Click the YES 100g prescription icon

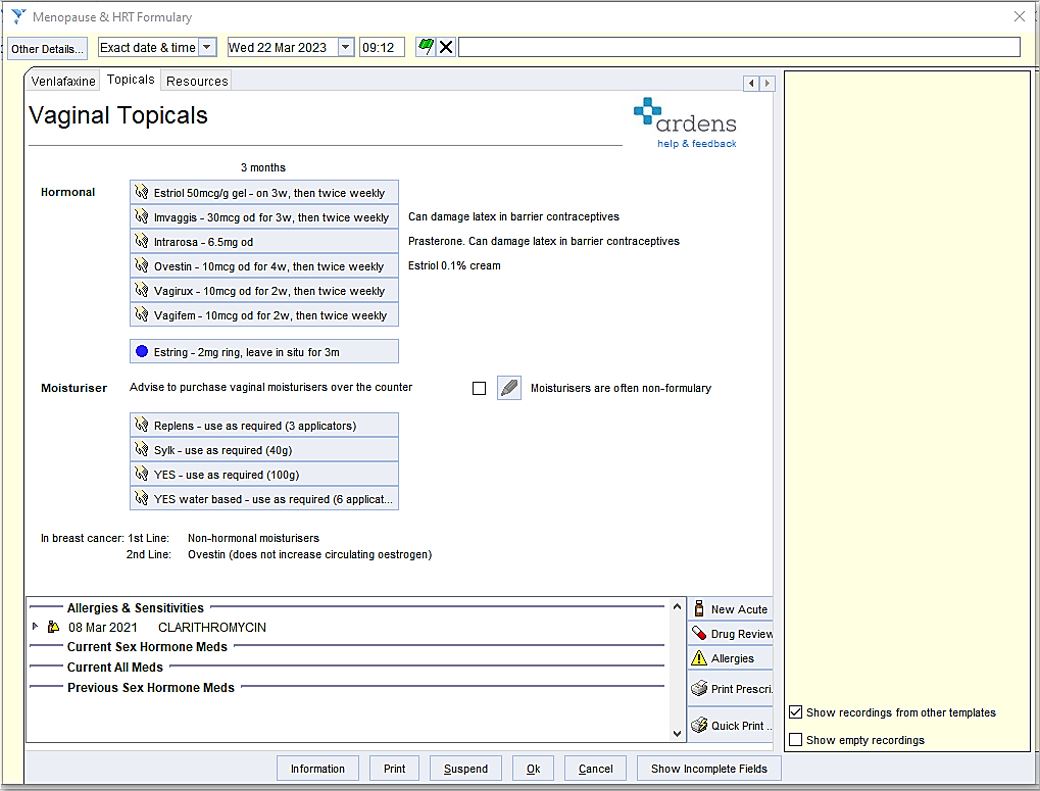pyautogui.click(x=141, y=474)
